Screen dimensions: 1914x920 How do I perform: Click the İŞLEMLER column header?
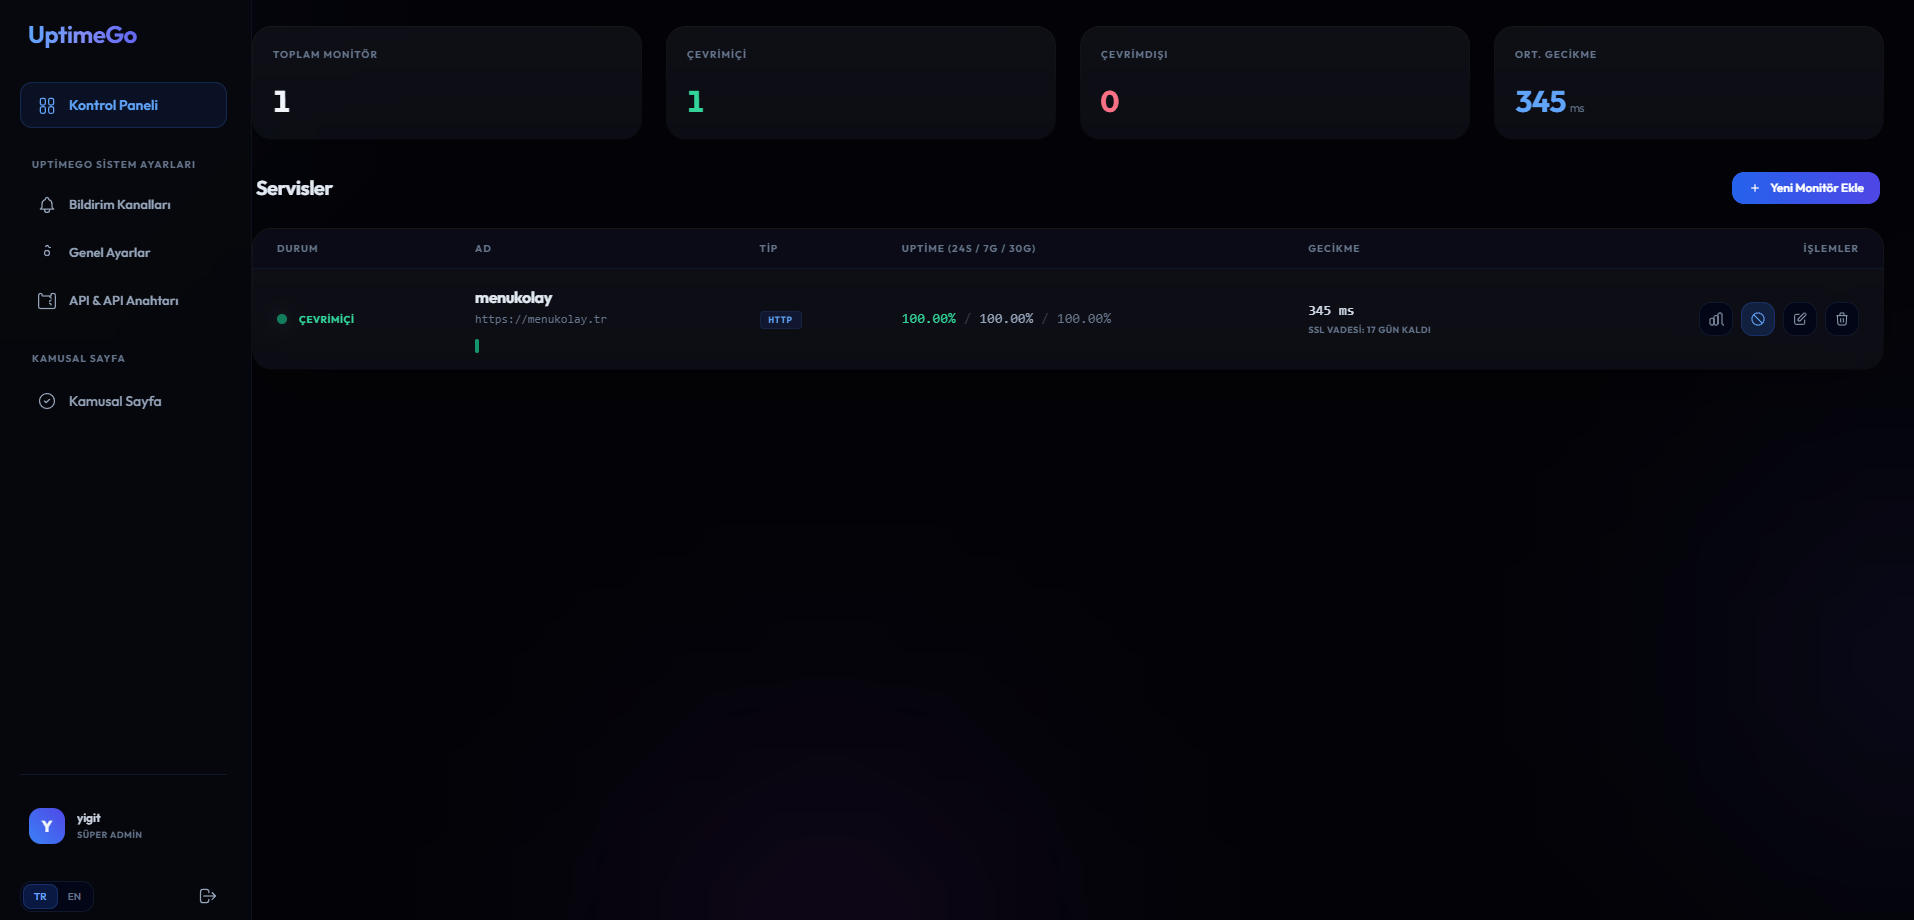click(1831, 249)
